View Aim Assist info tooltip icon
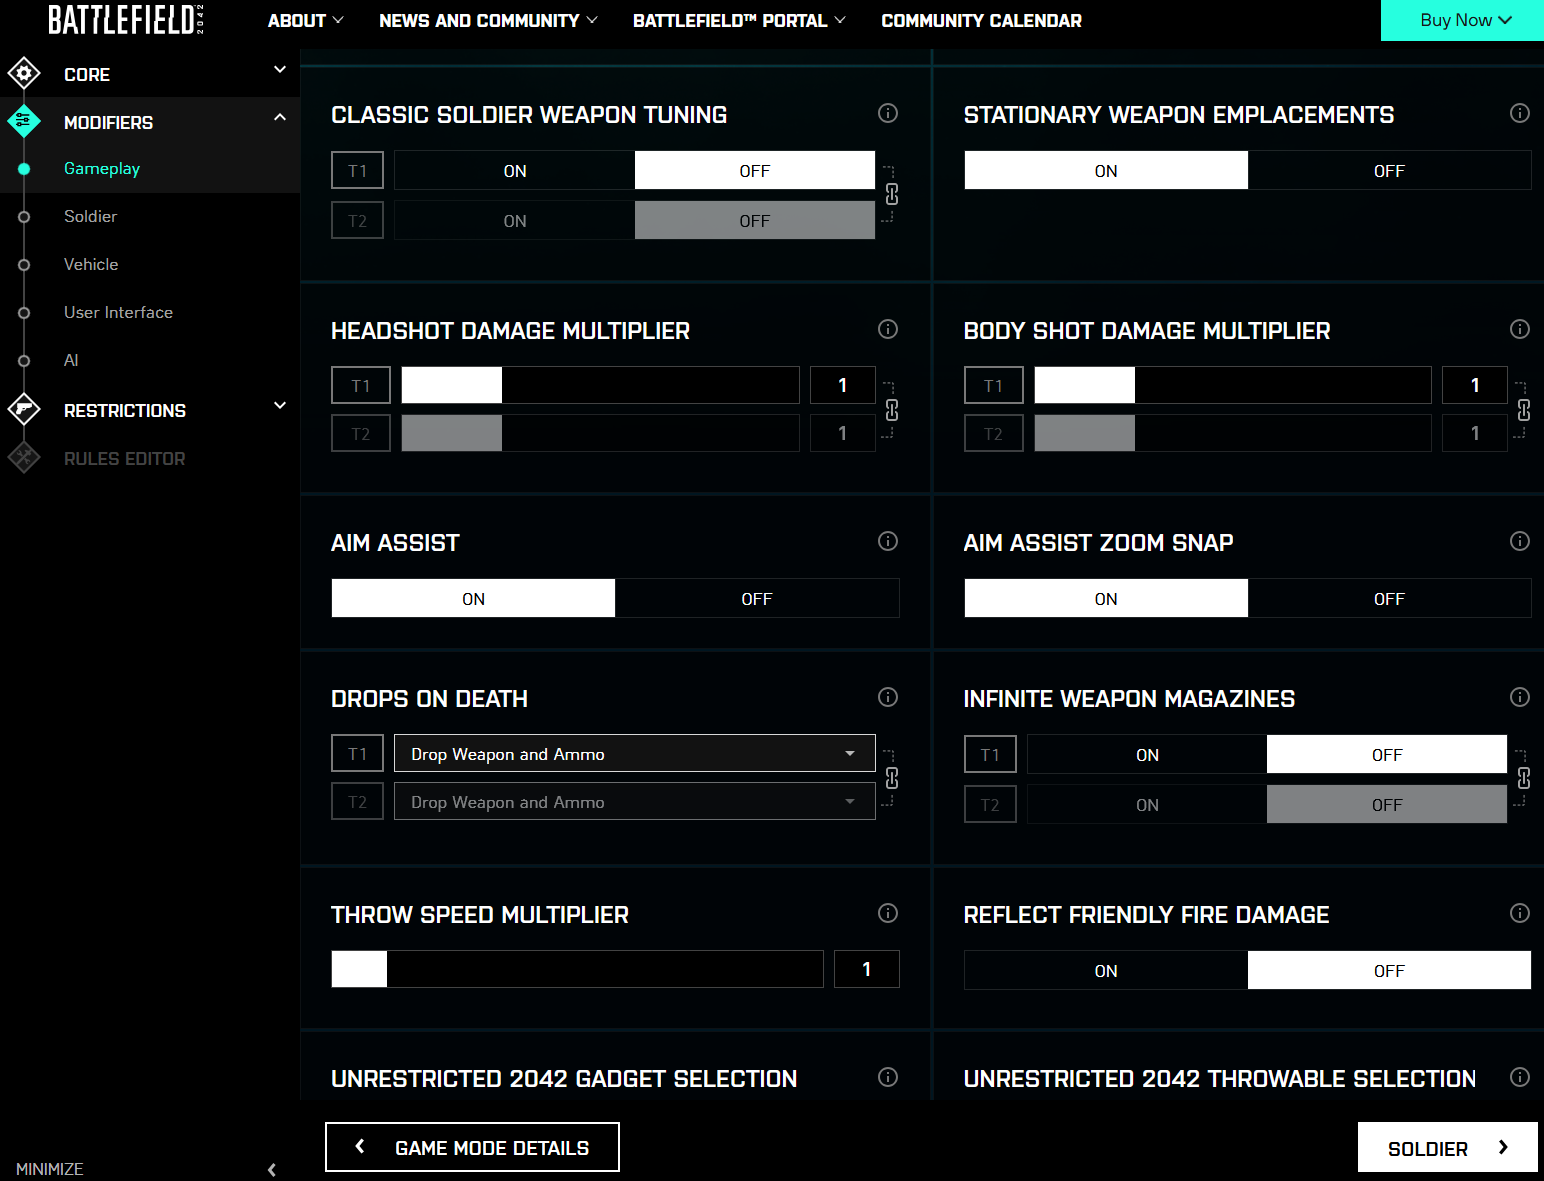Screen dimensions: 1544x1181 tap(888, 541)
